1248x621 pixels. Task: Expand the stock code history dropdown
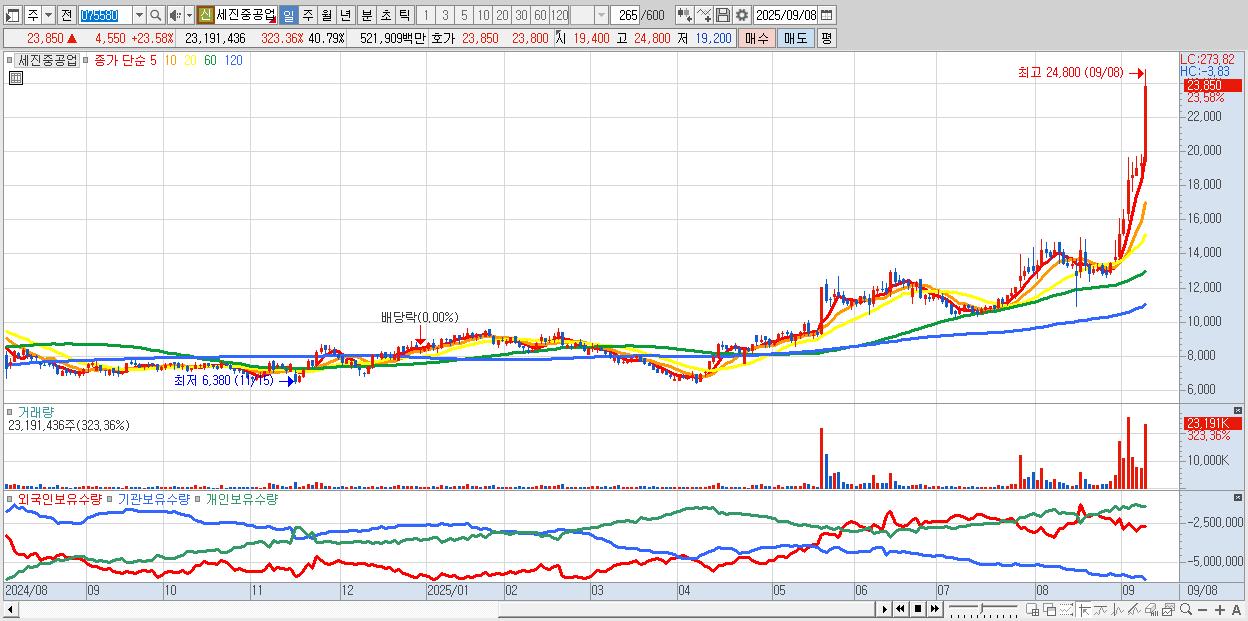point(139,15)
